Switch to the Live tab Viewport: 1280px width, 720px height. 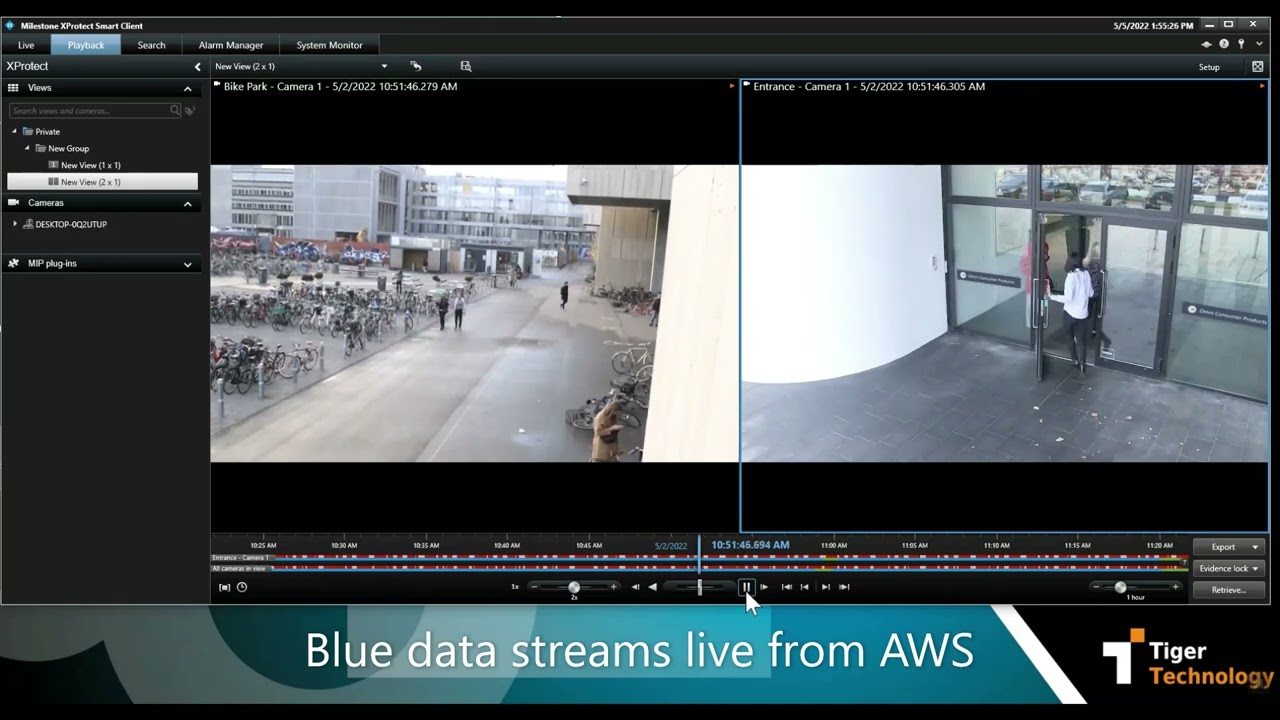click(x=26, y=45)
